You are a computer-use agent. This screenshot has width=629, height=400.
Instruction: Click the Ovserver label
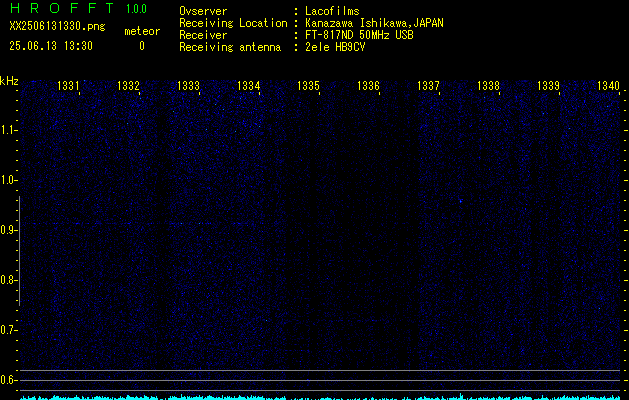tap(203, 11)
